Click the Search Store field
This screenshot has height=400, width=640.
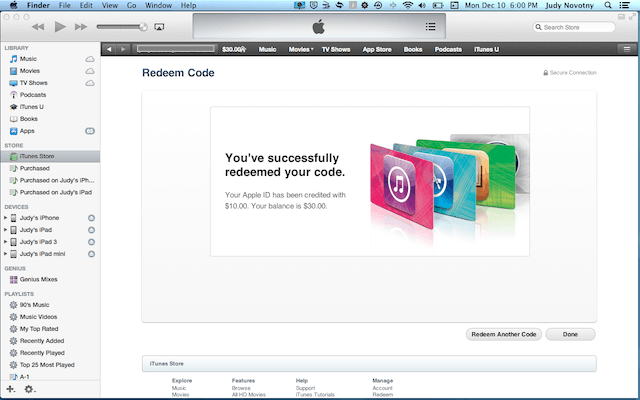[x=574, y=27]
